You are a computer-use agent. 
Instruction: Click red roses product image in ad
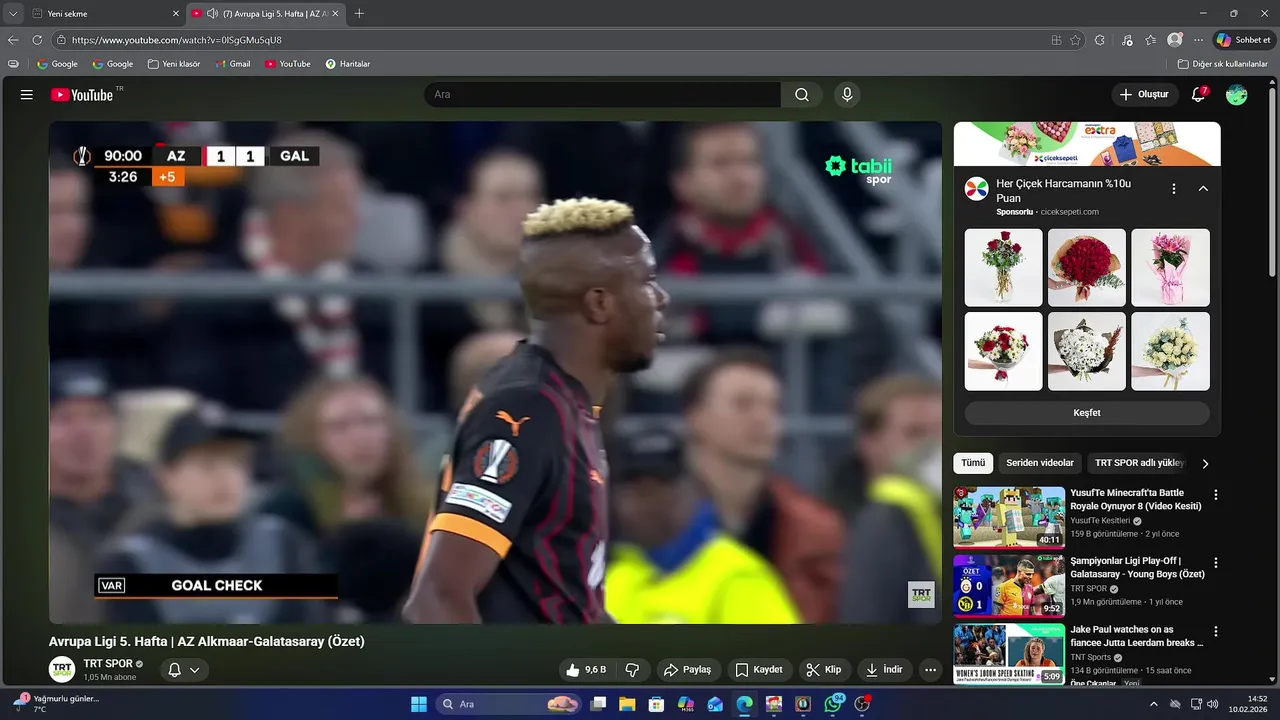1087,268
